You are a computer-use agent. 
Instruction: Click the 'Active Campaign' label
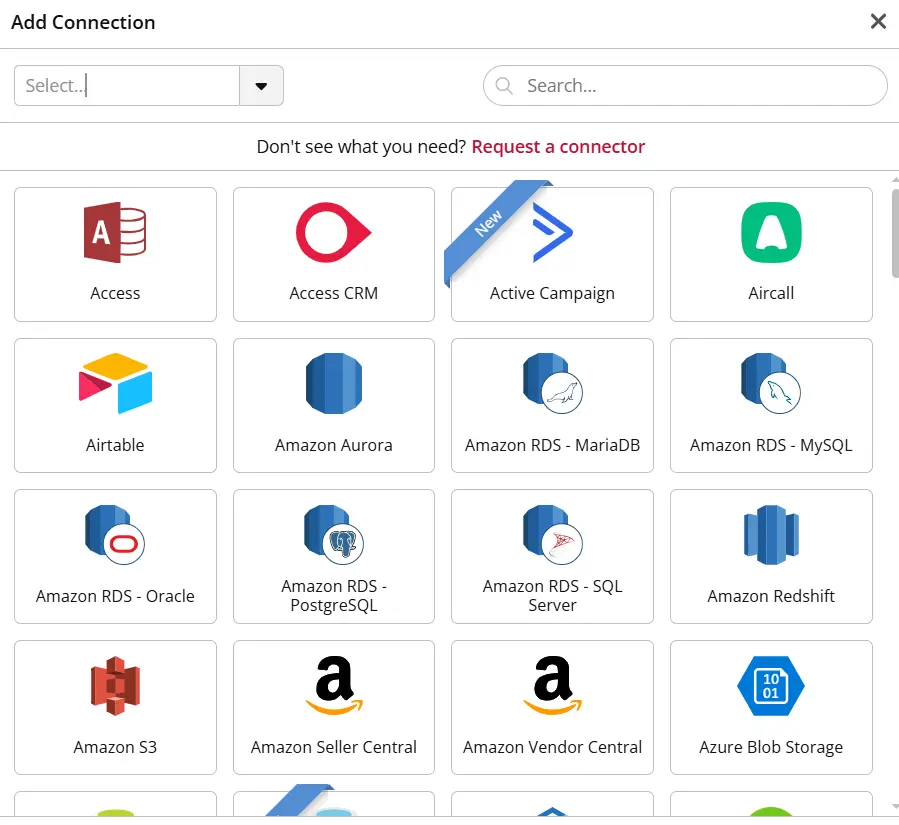point(552,293)
